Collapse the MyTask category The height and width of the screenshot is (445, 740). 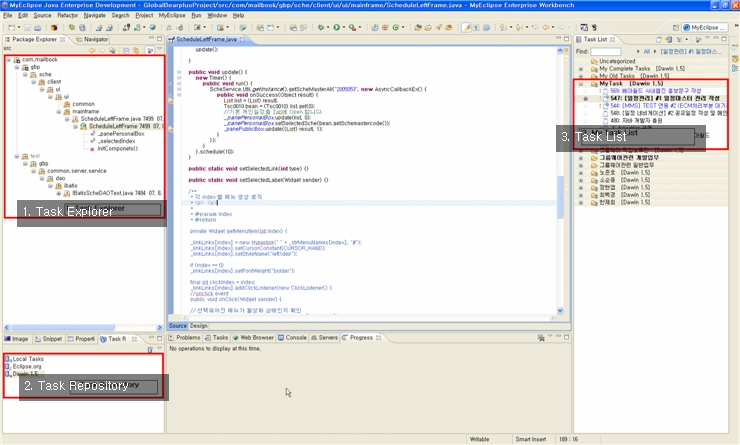coord(580,84)
